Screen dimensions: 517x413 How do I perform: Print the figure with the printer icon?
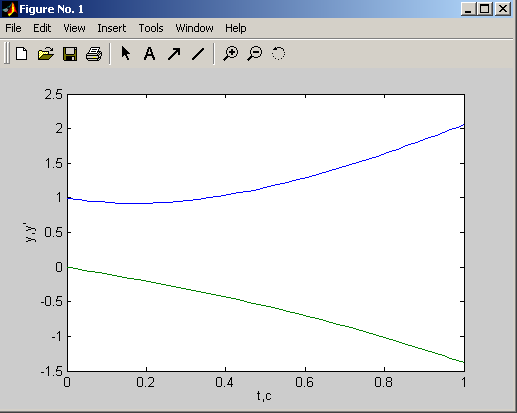coord(94,54)
